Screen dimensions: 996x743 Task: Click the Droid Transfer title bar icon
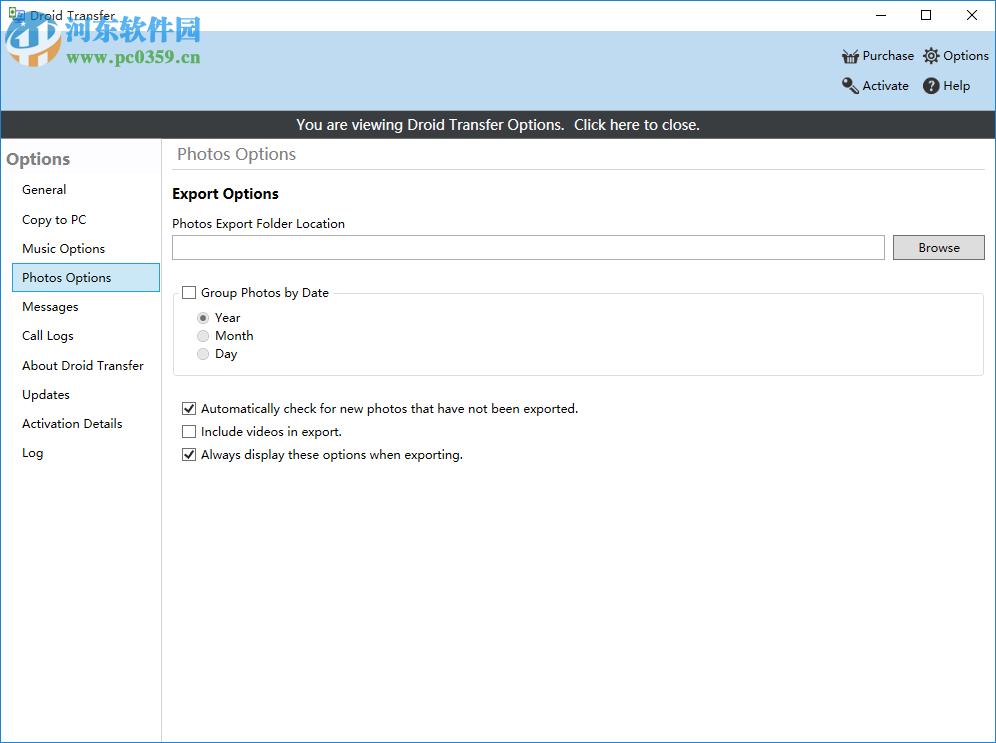pyautogui.click(x=15, y=15)
